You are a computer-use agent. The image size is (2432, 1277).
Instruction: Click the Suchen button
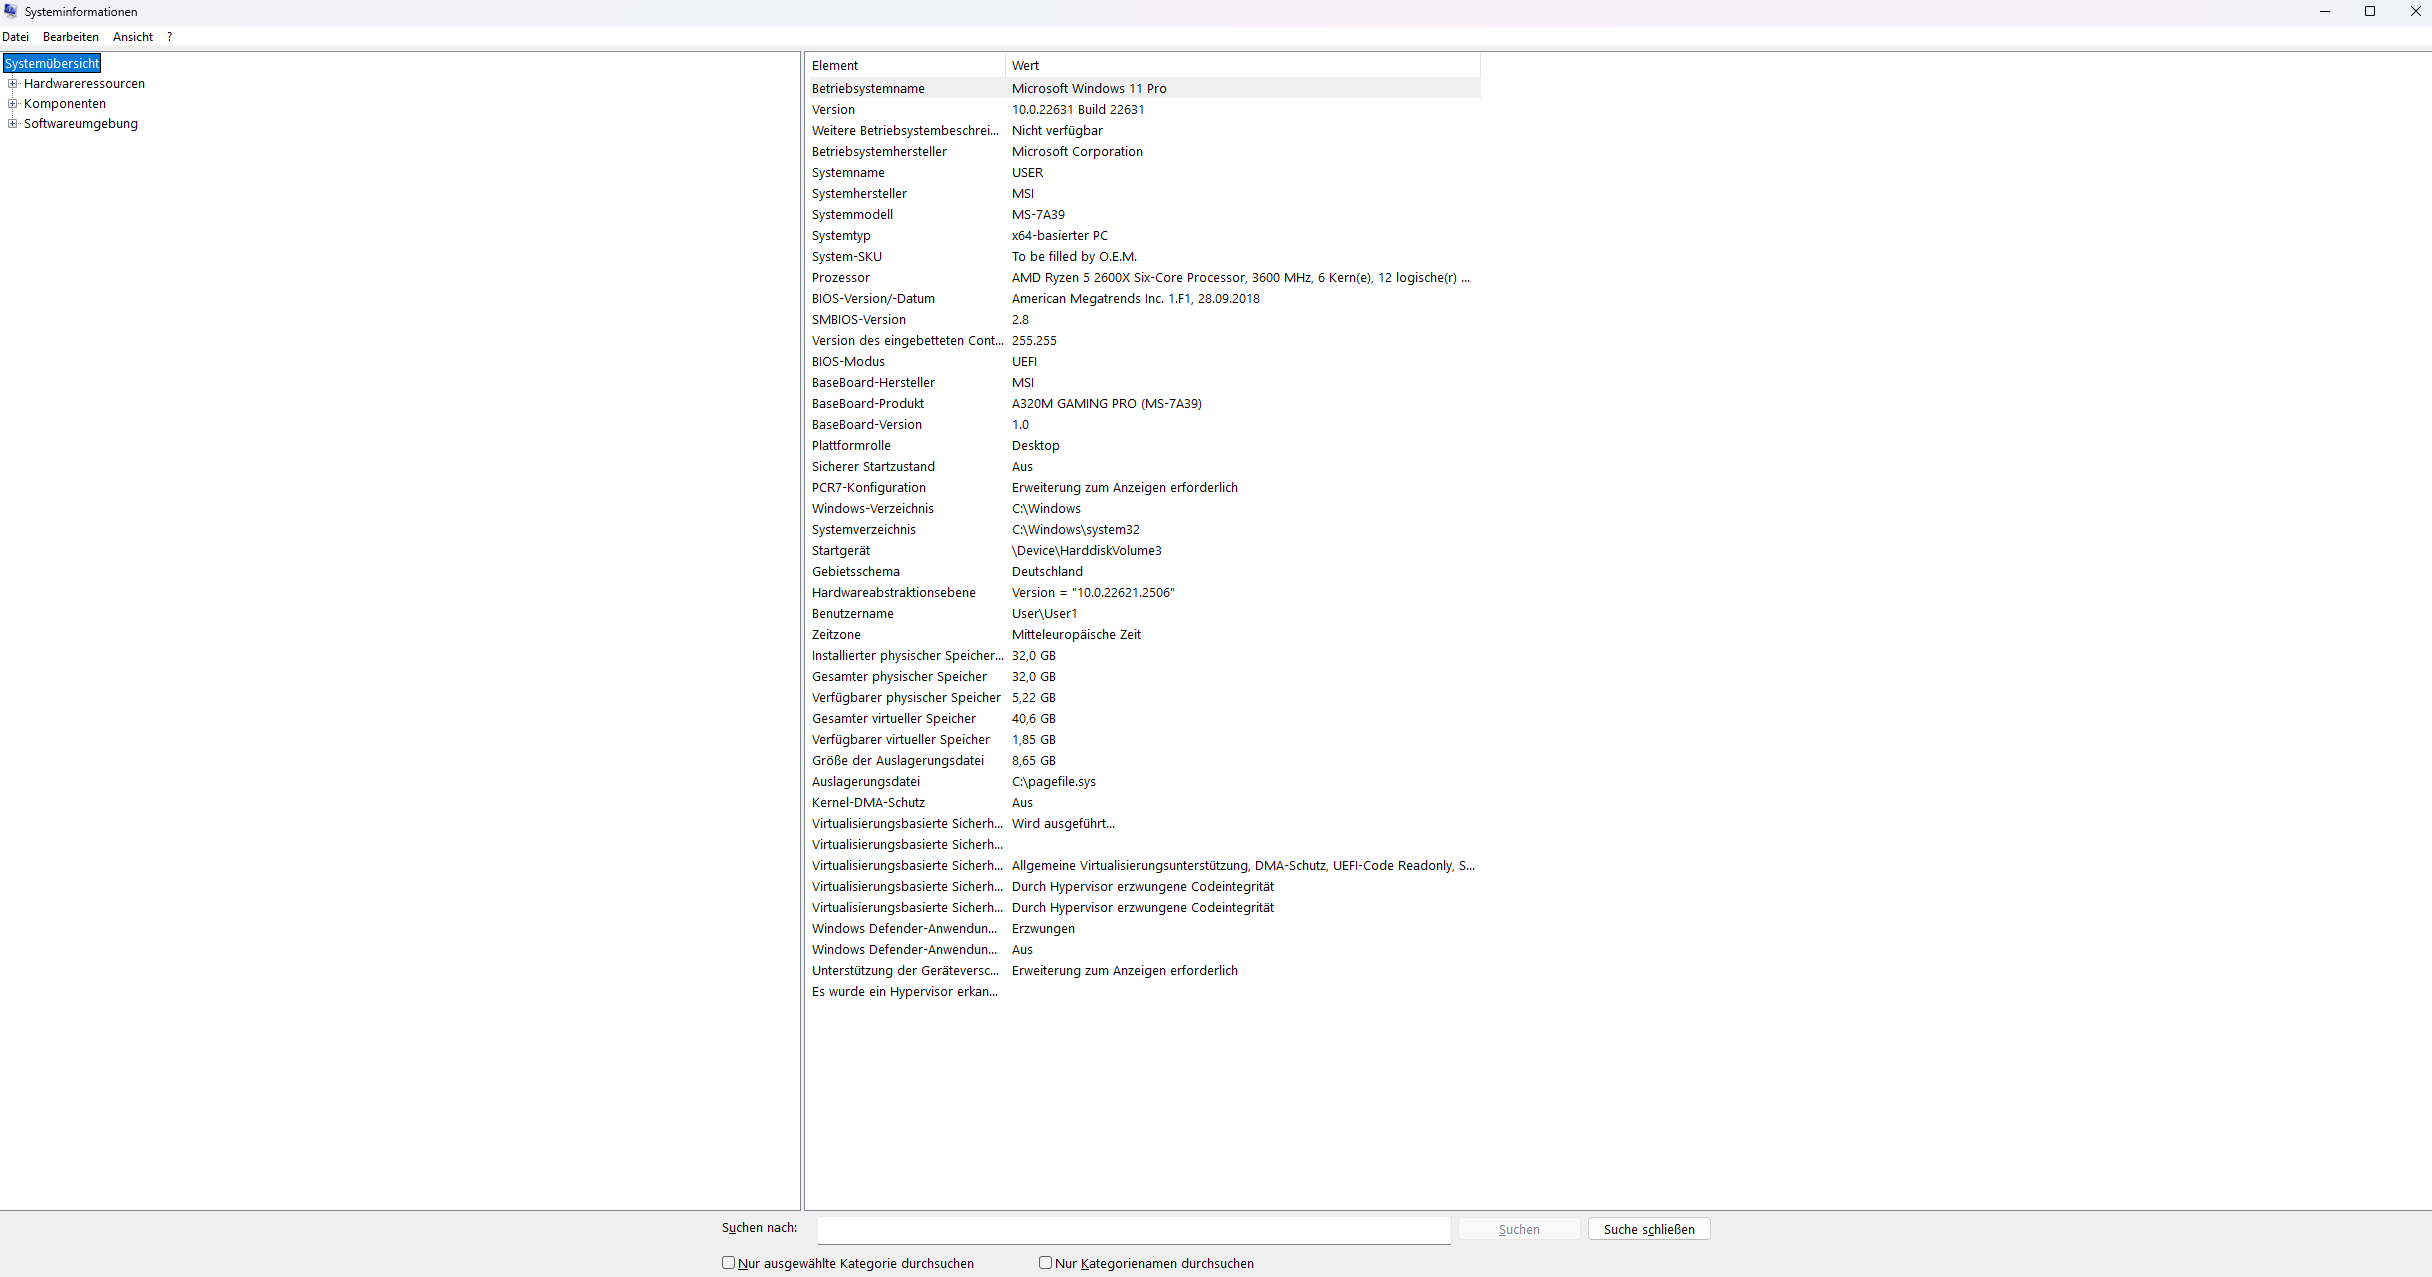pyautogui.click(x=1518, y=1229)
